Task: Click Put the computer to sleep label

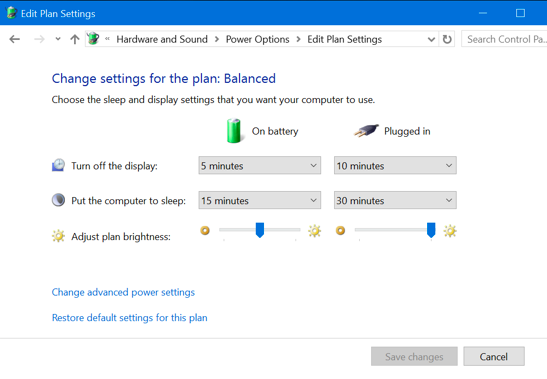Action: [128, 201]
